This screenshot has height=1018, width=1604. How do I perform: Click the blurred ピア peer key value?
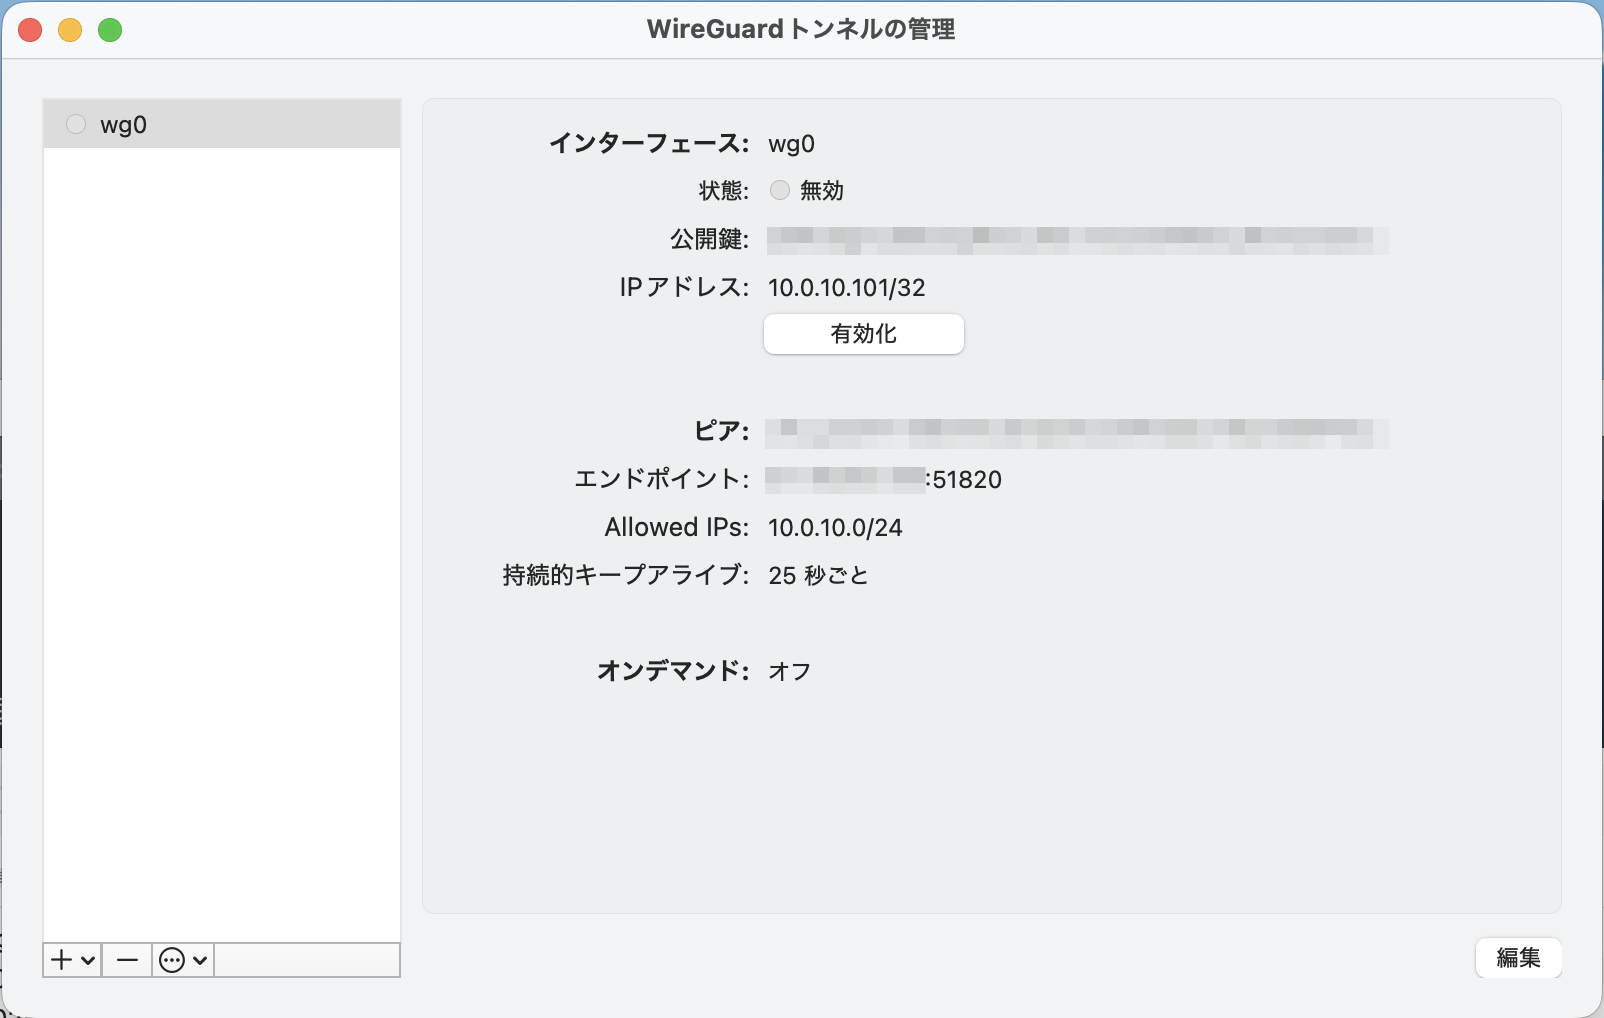1075,434
